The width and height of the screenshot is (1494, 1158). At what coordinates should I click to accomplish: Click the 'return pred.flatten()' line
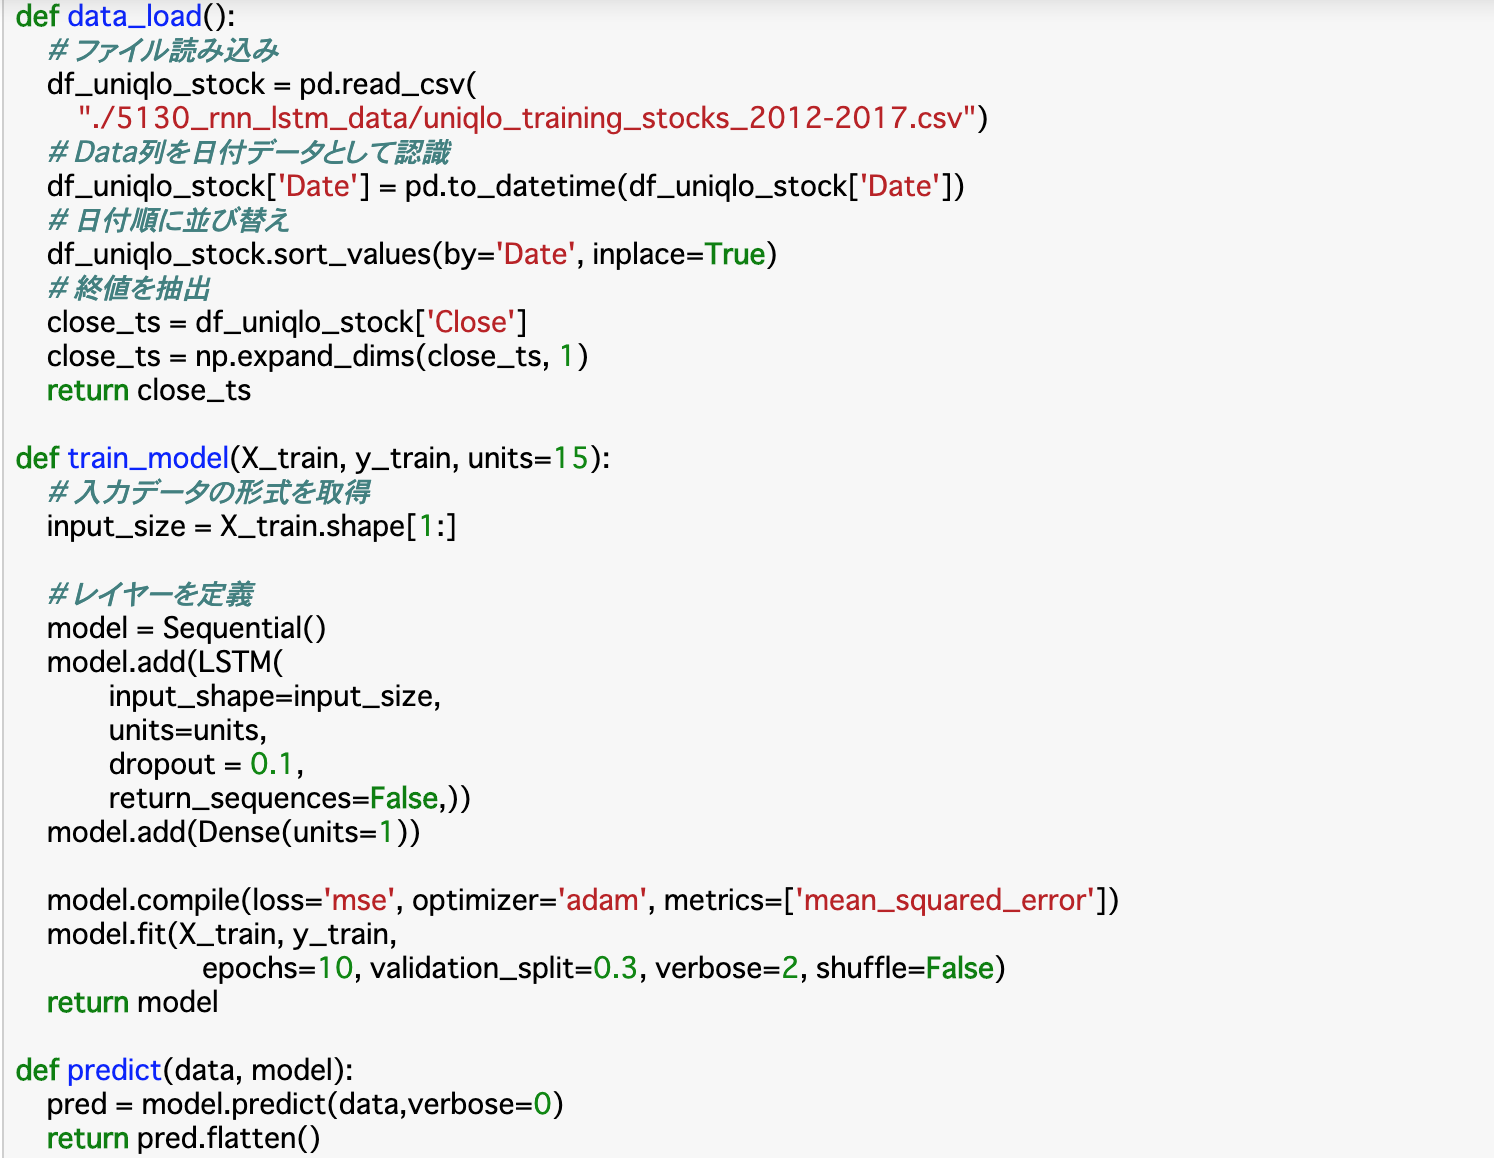pos(184,1138)
